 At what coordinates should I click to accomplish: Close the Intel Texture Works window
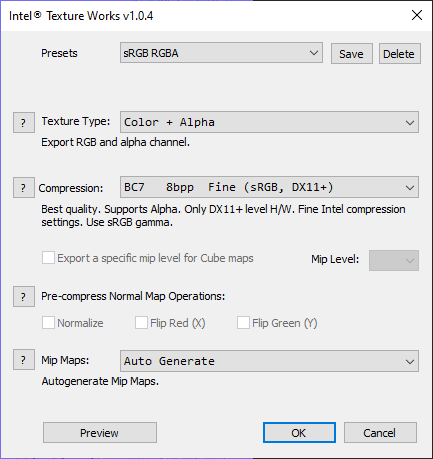tap(417, 15)
